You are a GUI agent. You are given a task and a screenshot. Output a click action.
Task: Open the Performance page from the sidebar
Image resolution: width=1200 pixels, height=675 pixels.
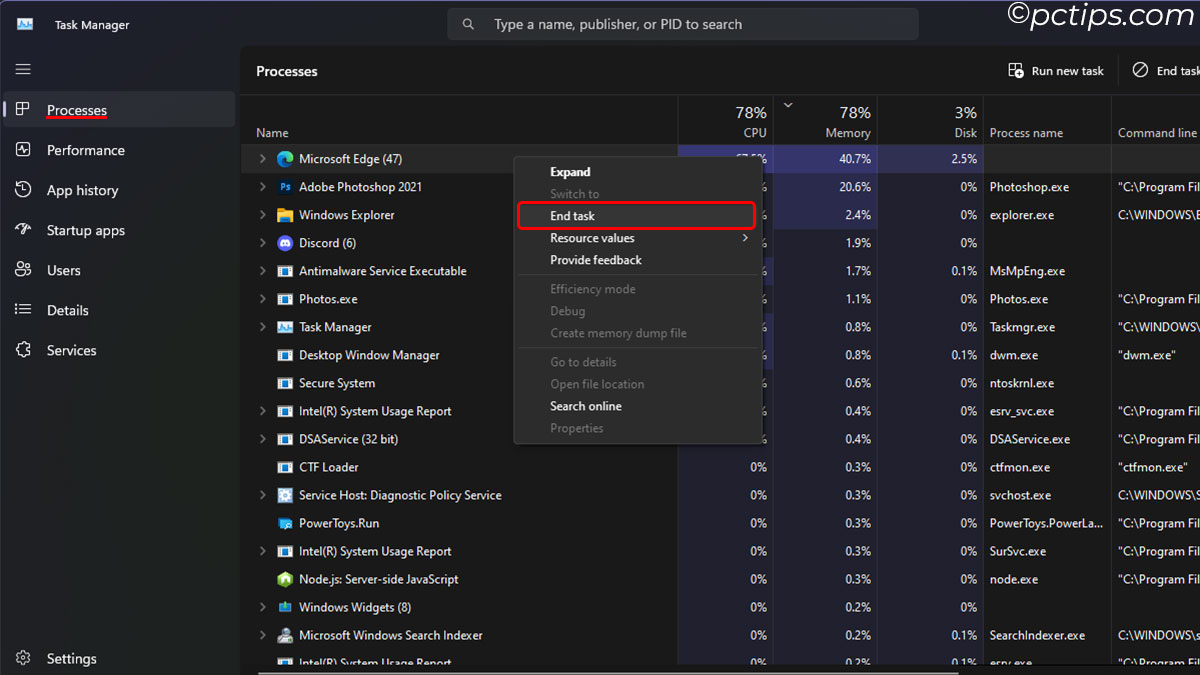tap(86, 150)
